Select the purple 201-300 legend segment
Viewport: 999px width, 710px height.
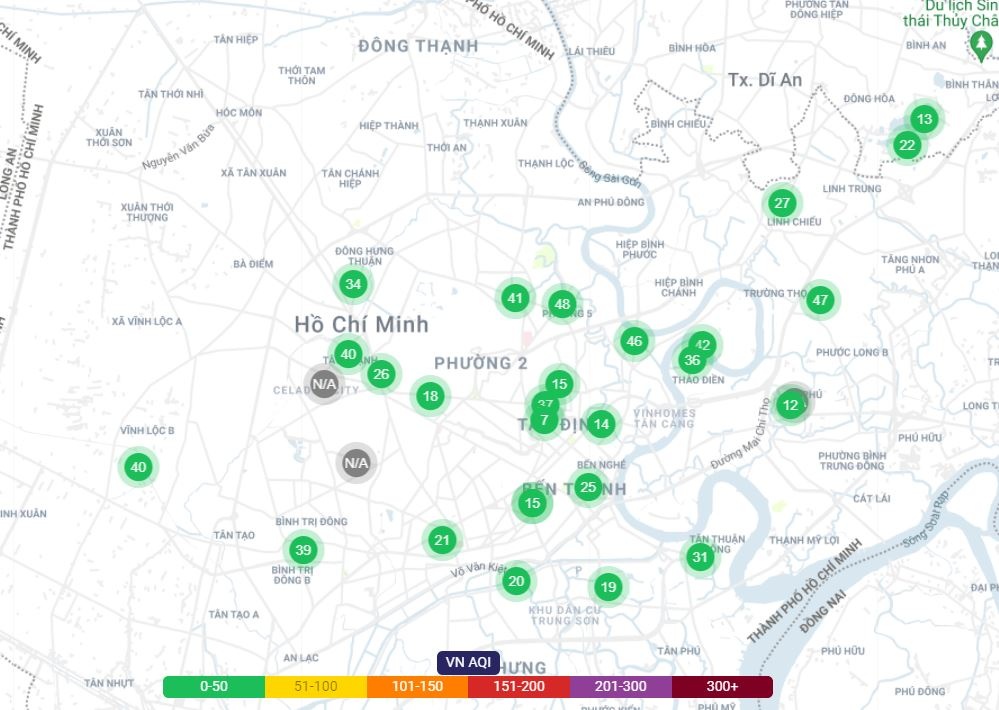click(620, 687)
